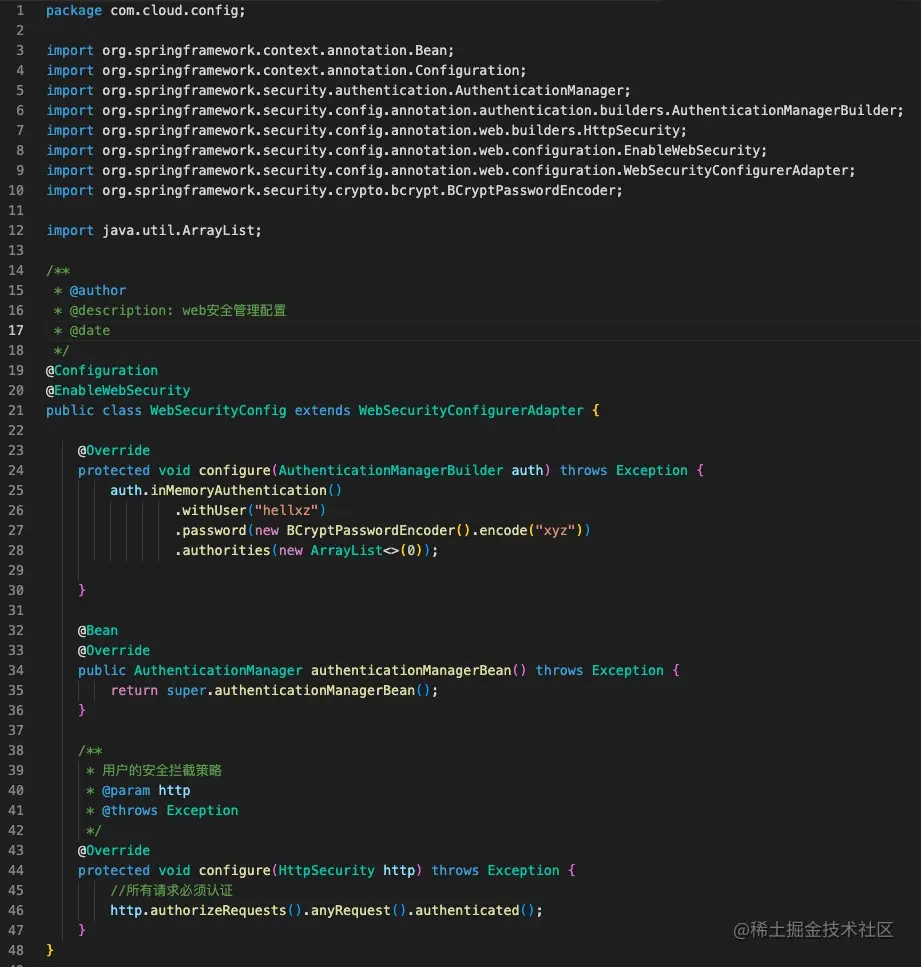Select the "xyz" string literal
The image size is (921, 967).
pos(555,530)
